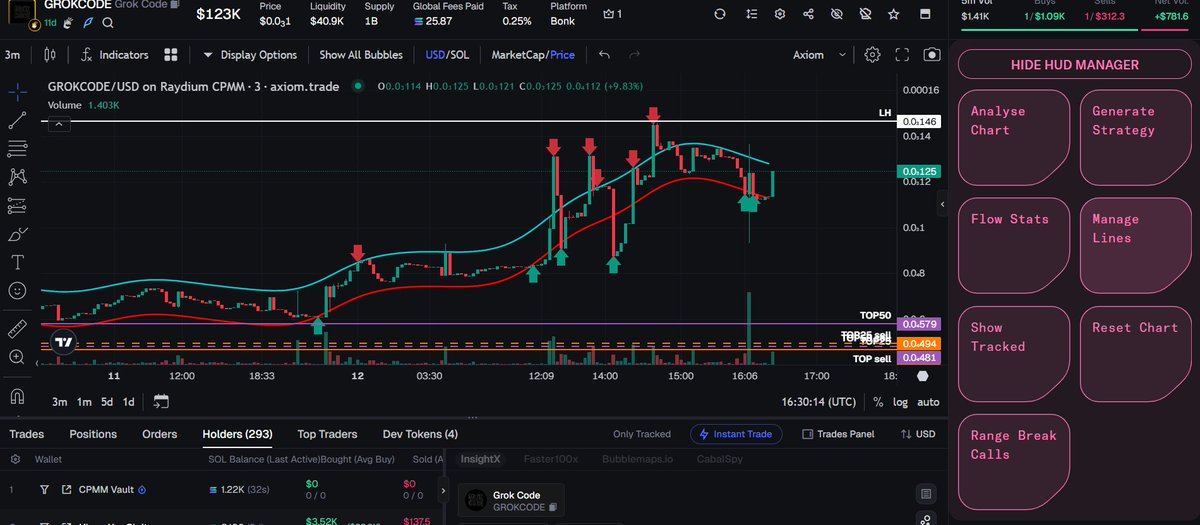Switch chart to MarketCap view
The height and width of the screenshot is (525, 1200).
point(517,55)
